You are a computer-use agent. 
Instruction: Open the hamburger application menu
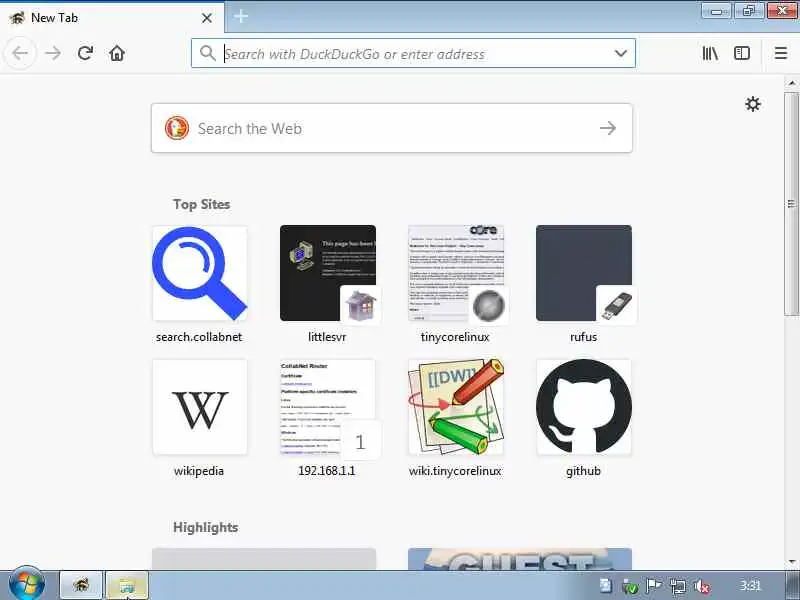(781, 53)
